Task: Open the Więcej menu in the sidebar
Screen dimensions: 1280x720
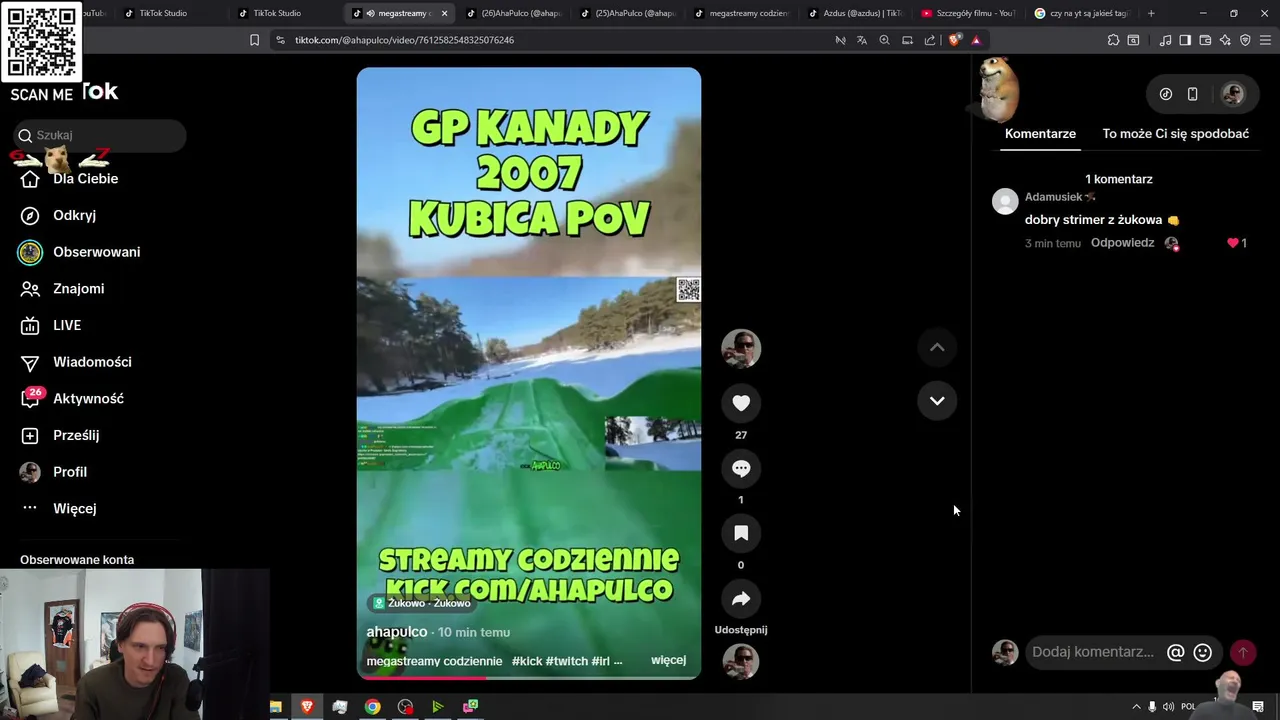Action: point(74,508)
